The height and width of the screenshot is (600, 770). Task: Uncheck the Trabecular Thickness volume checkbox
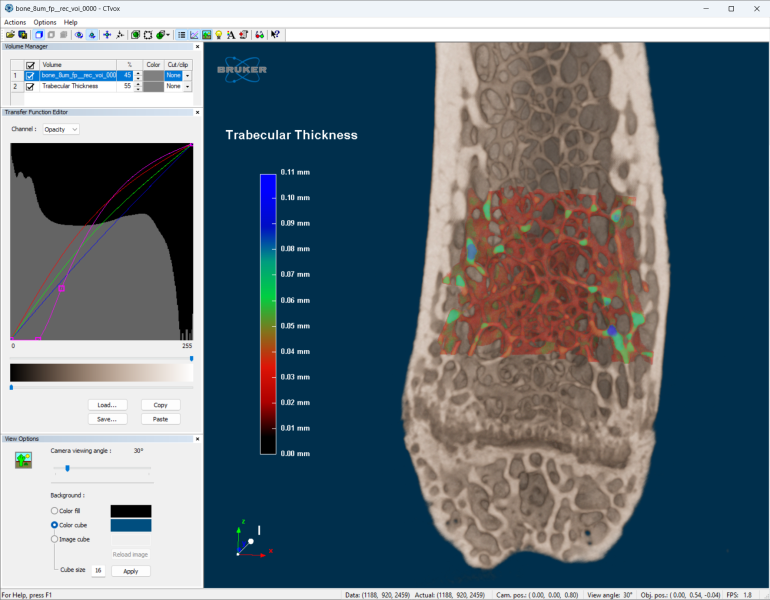coord(30,87)
